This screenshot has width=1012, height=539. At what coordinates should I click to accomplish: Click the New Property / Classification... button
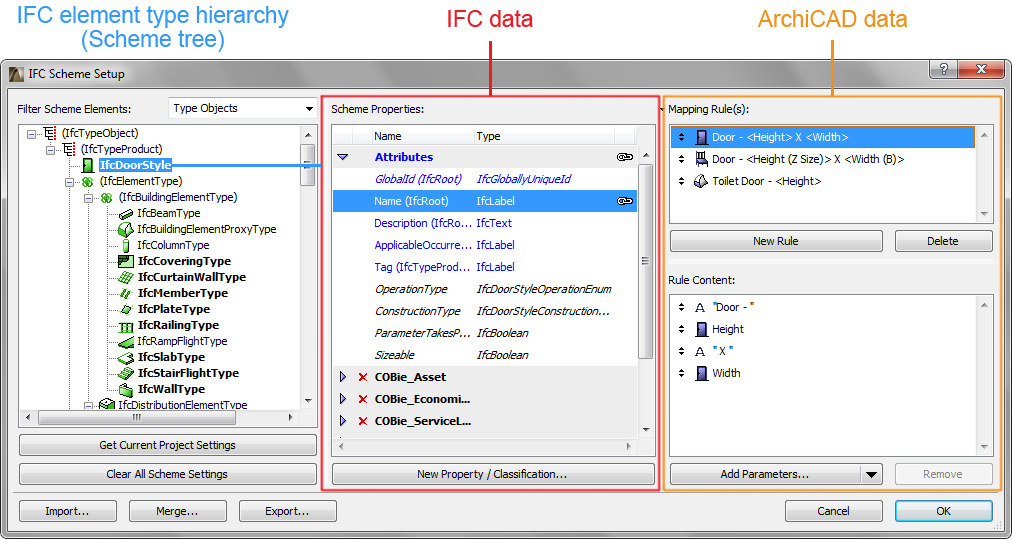coord(493,474)
